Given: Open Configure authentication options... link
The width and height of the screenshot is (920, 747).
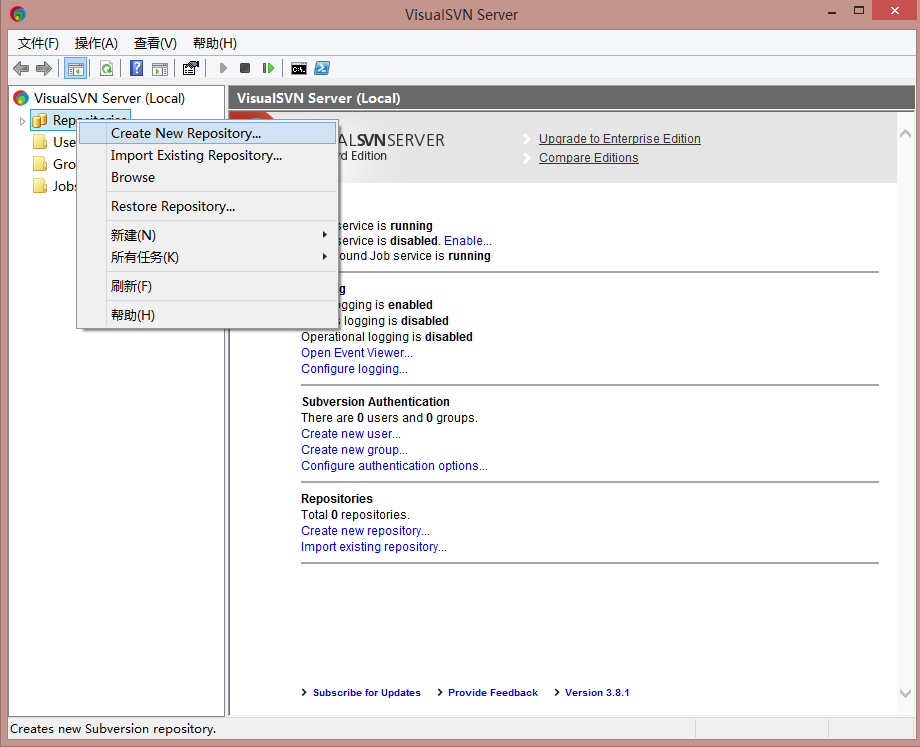Looking at the screenshot, I should [394, 465].
